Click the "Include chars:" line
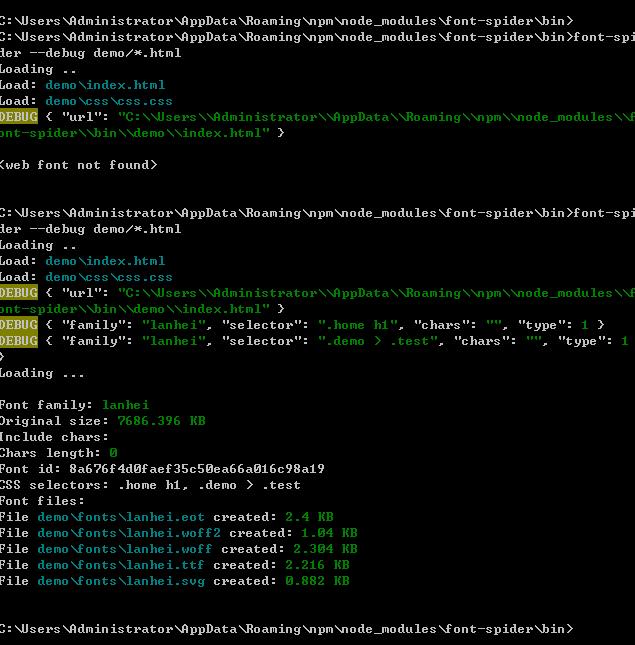This screenshot has height=645, width=635. [54, 437]
